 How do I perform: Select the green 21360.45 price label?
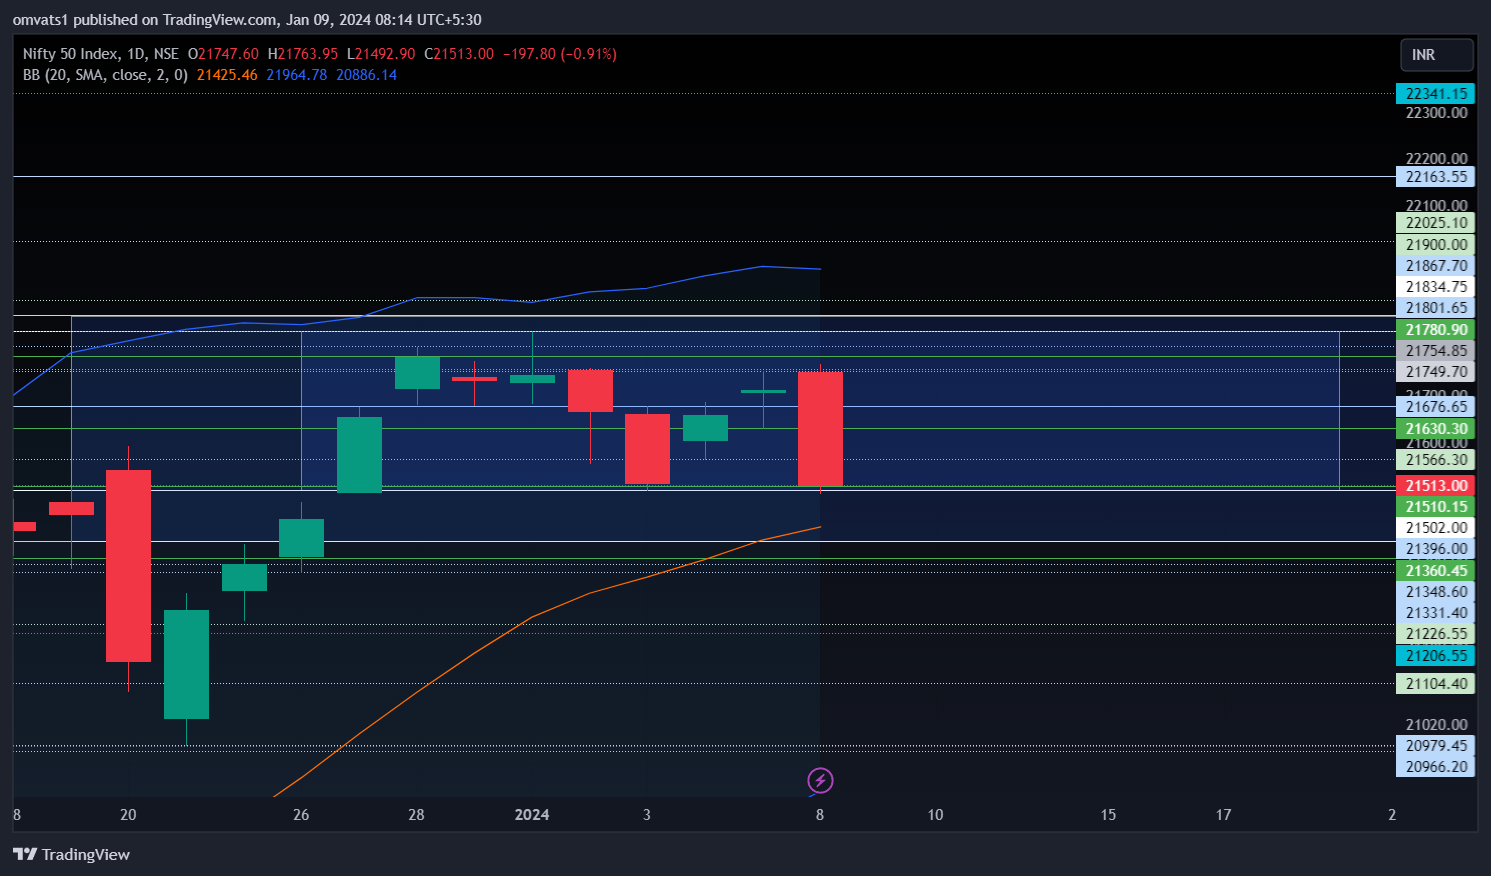coord(1435,571)
